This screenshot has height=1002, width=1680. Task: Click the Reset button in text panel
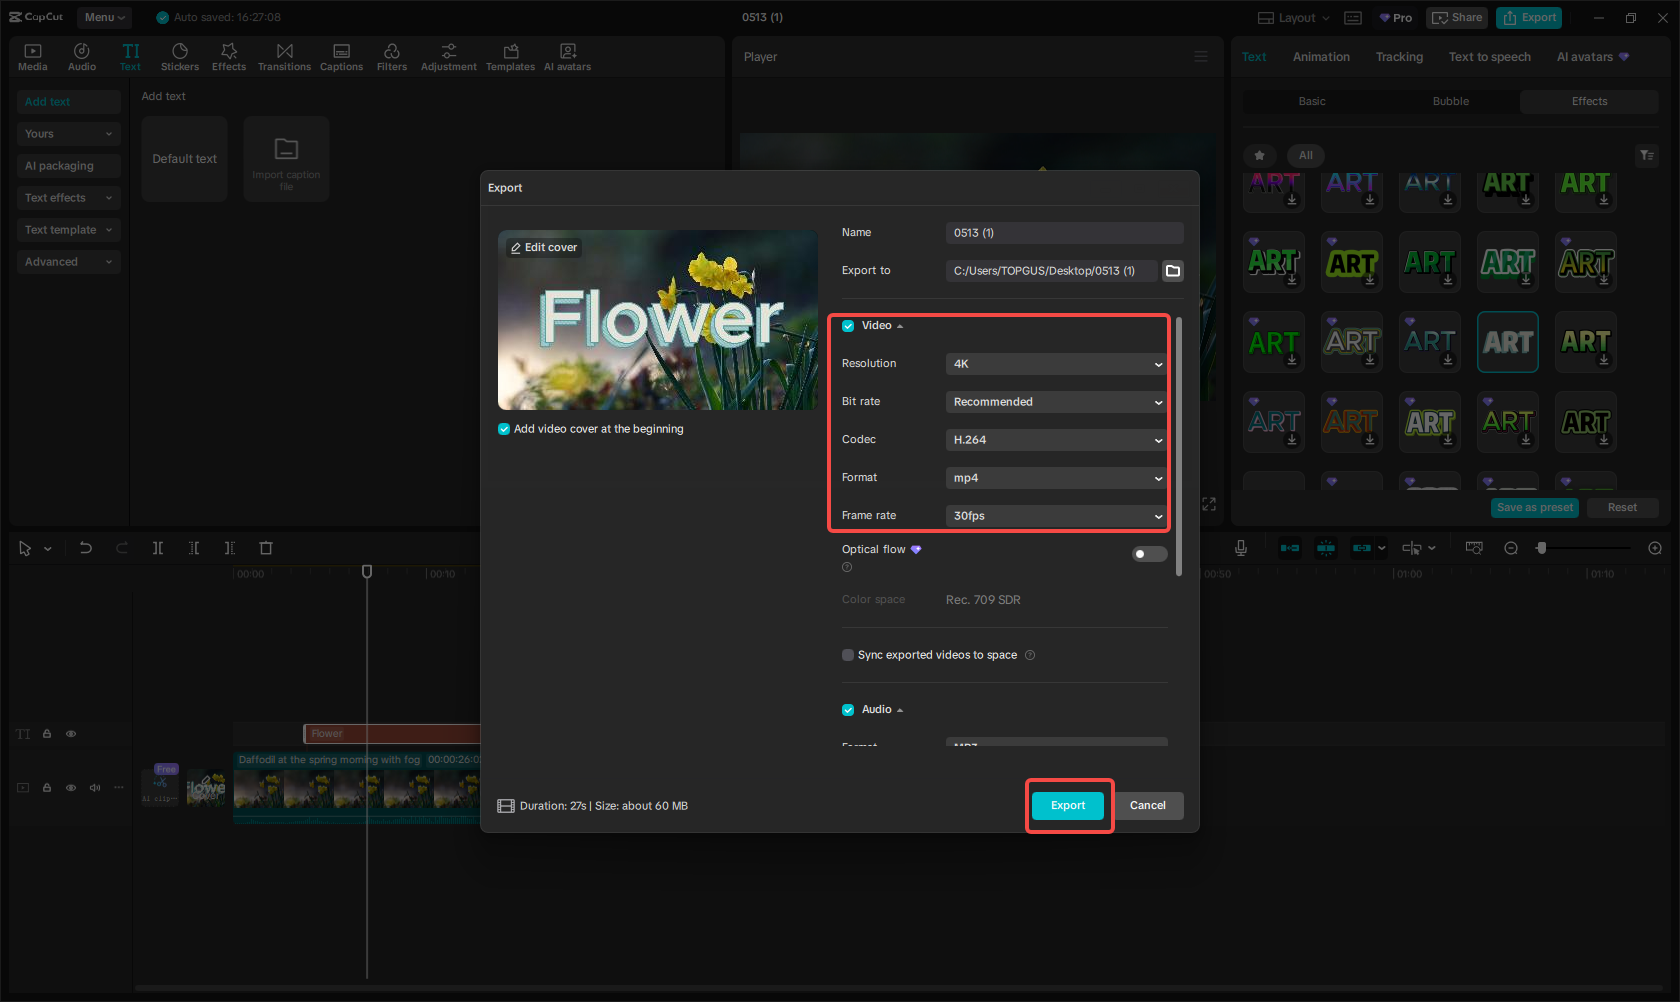[x=1622, y=508]
